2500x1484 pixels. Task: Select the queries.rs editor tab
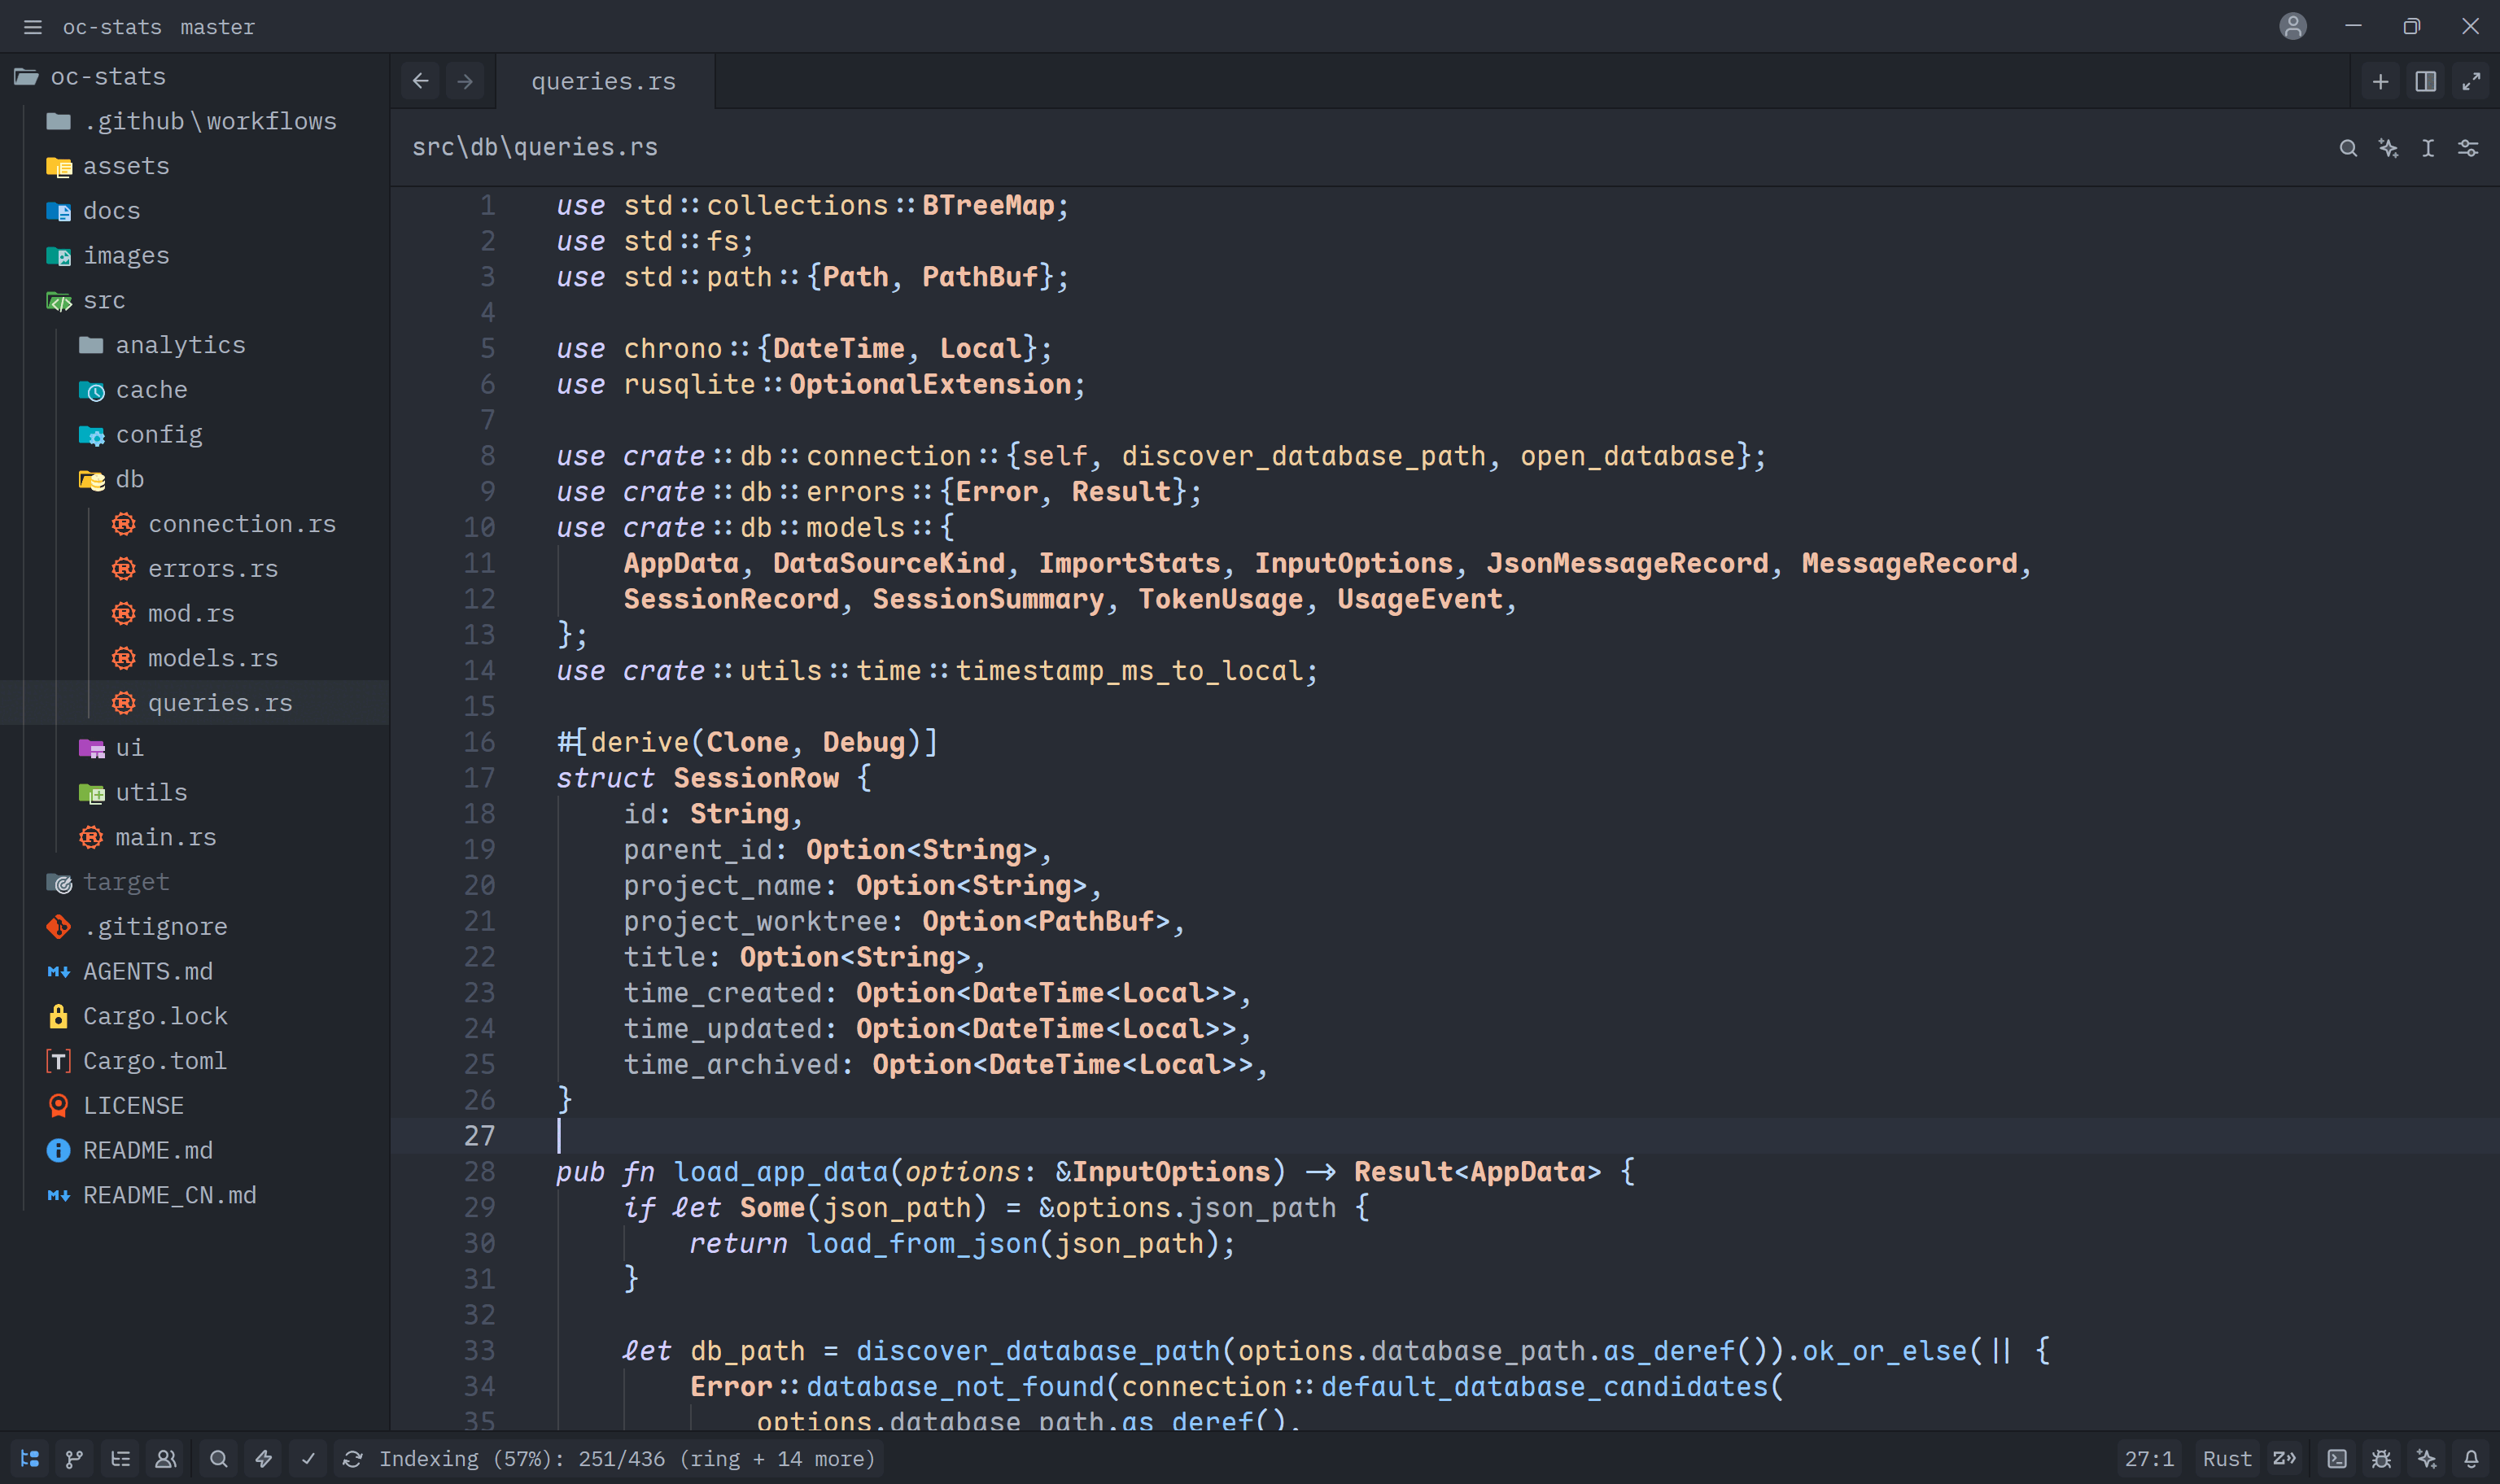pyautogui.click(x=604, y=81)
